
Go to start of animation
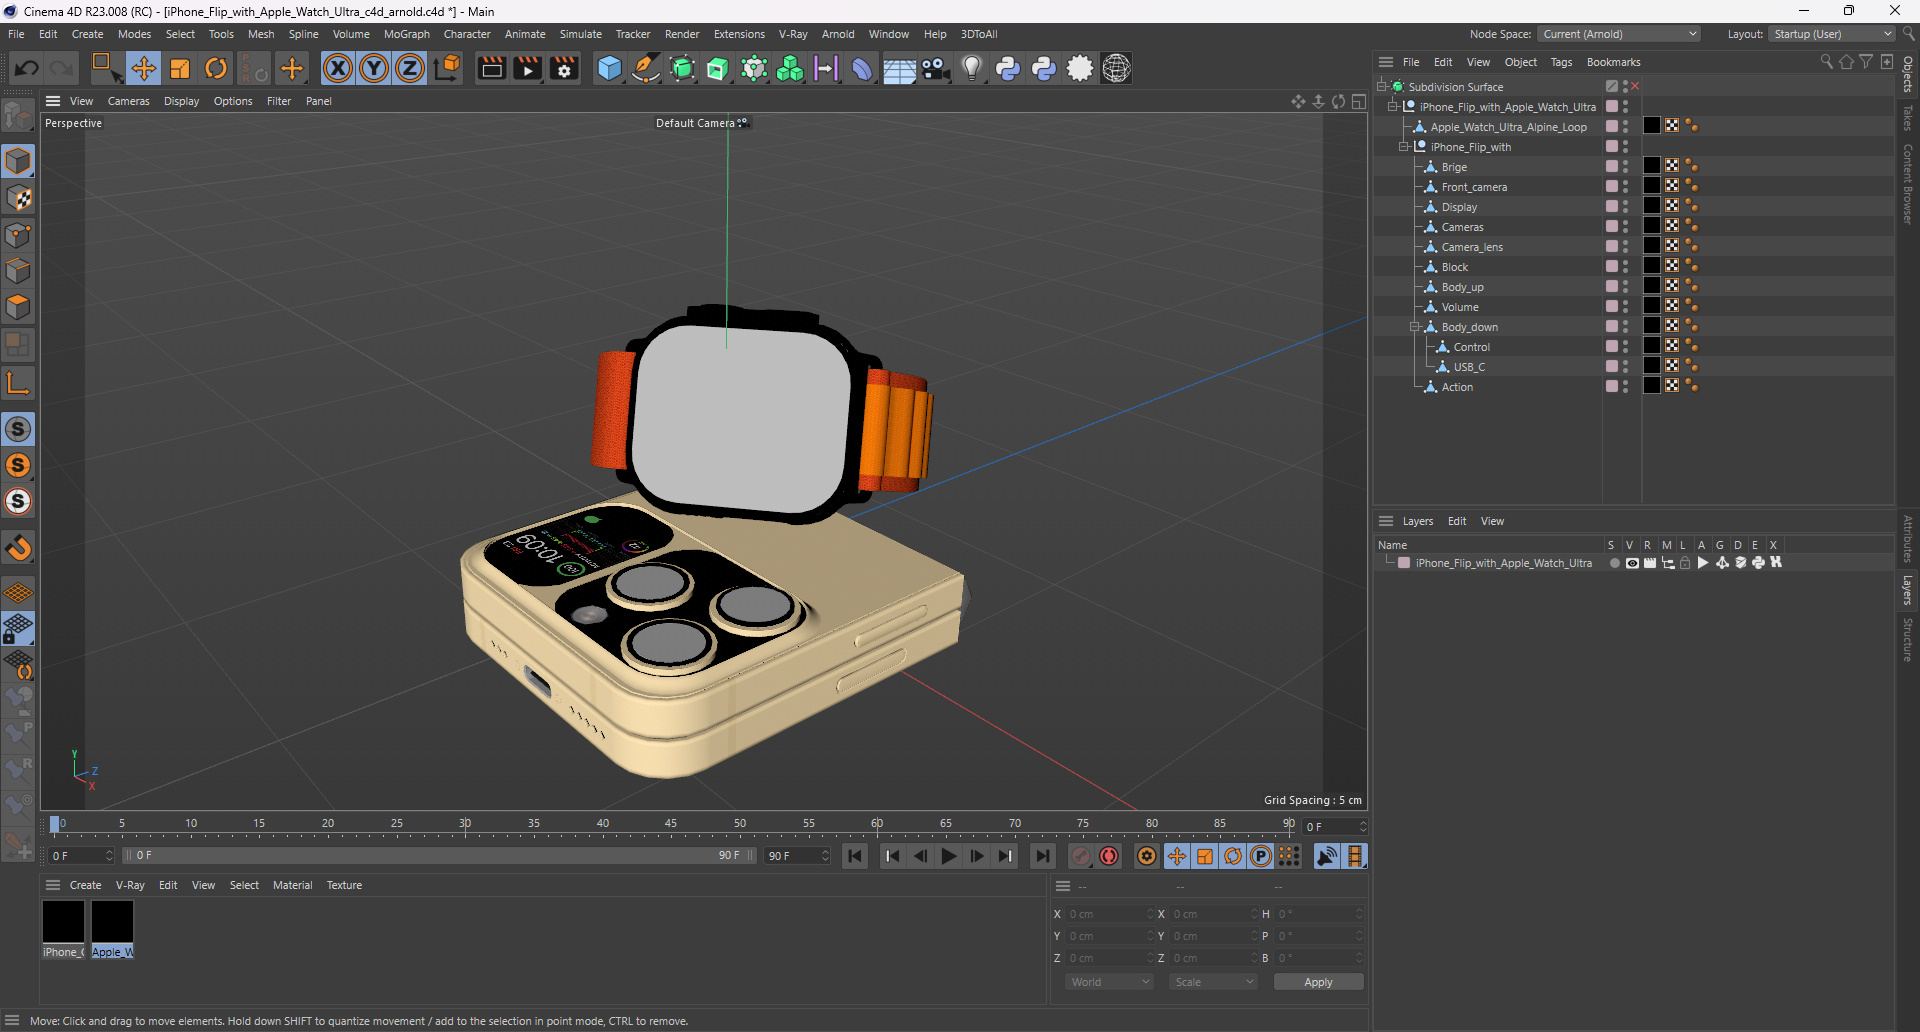coord(855,856)
